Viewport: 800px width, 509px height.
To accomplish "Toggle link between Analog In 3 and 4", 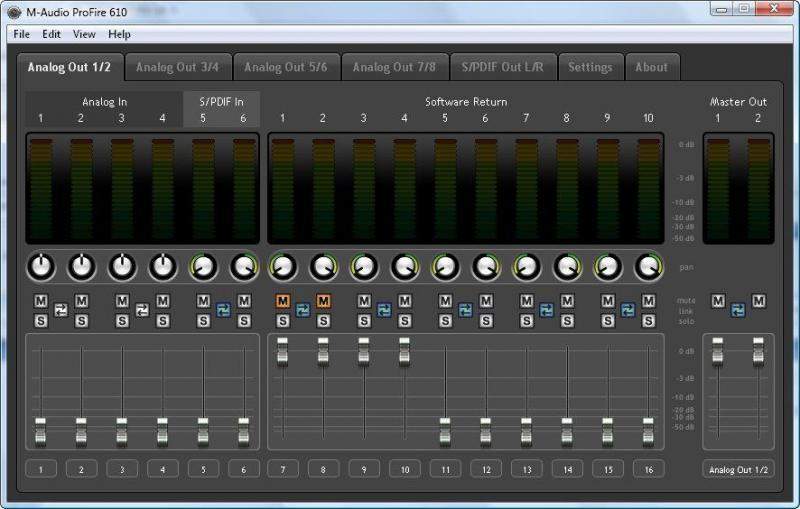I will 142,310.
